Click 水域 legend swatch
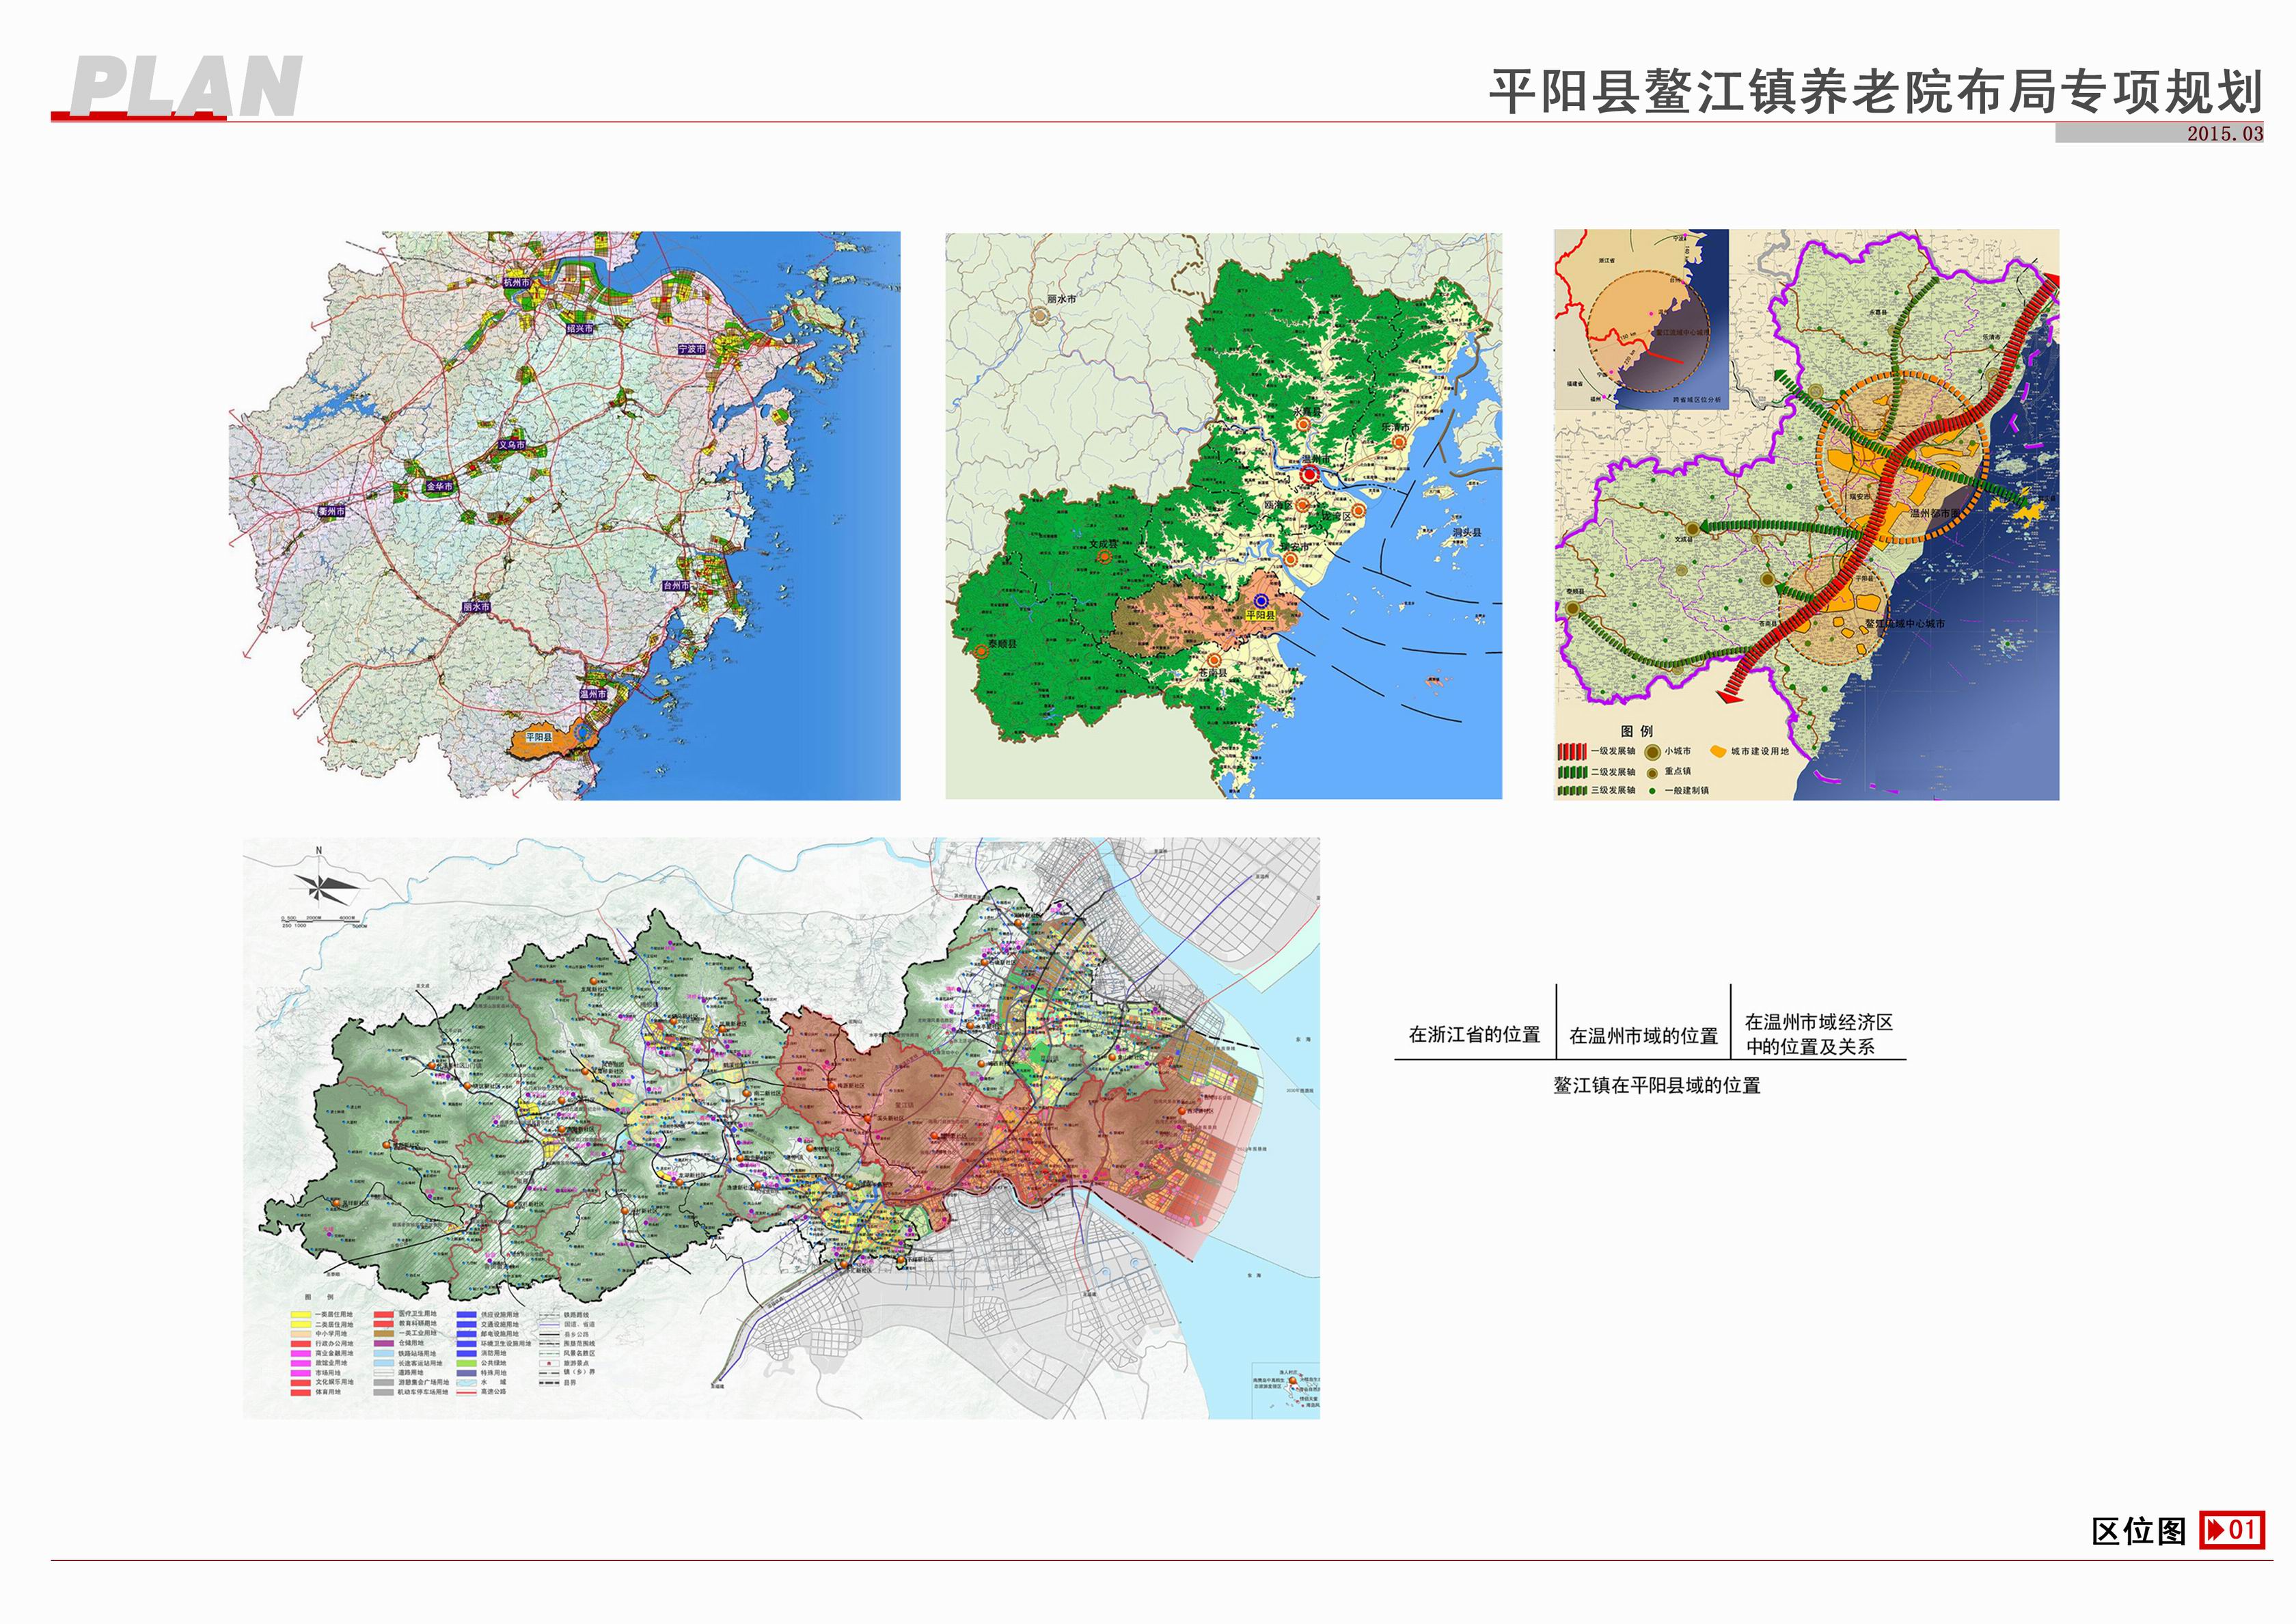 coord(467,1383)
